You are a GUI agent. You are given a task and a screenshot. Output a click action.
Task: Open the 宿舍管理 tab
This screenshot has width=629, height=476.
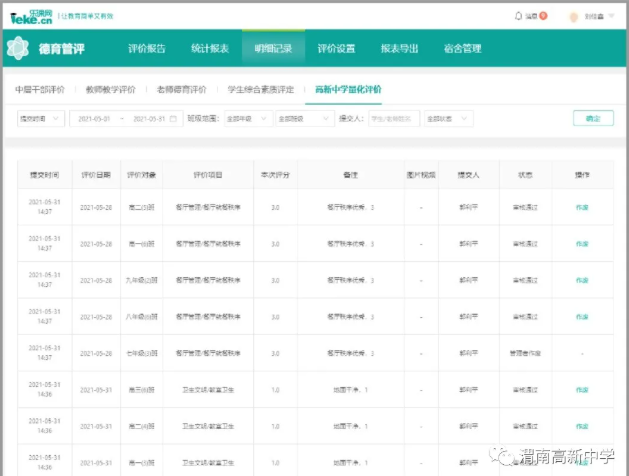(x=463, y=49)
